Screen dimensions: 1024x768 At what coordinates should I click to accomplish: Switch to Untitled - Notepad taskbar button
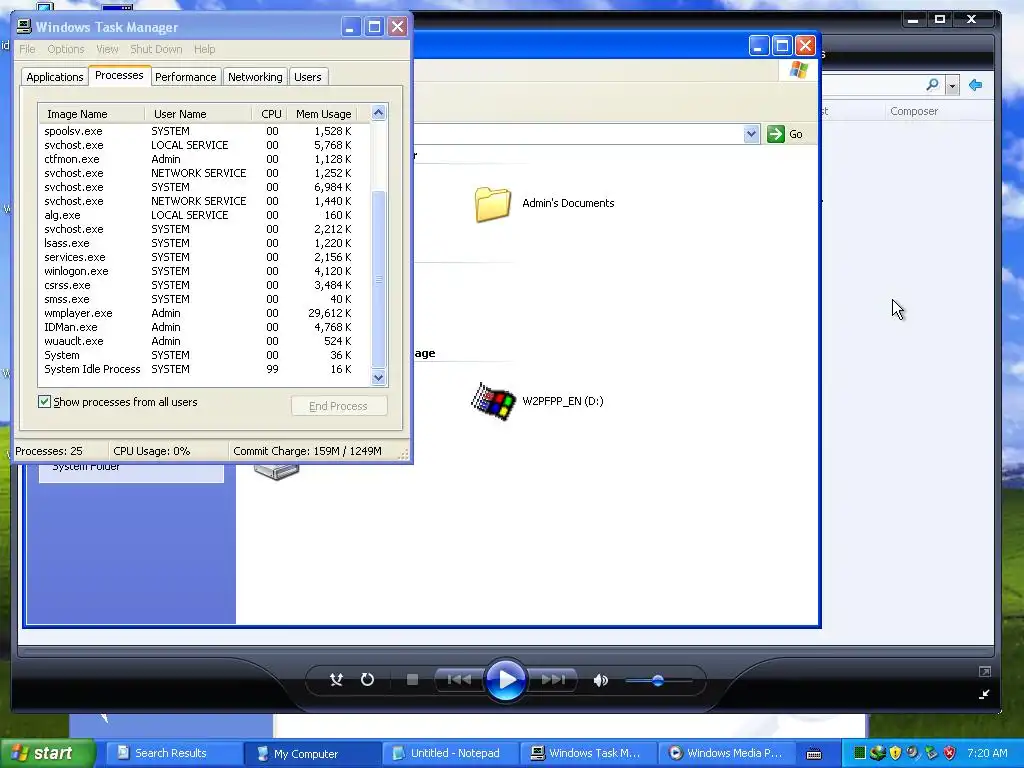pyautogui.click(x=451, y=754)
